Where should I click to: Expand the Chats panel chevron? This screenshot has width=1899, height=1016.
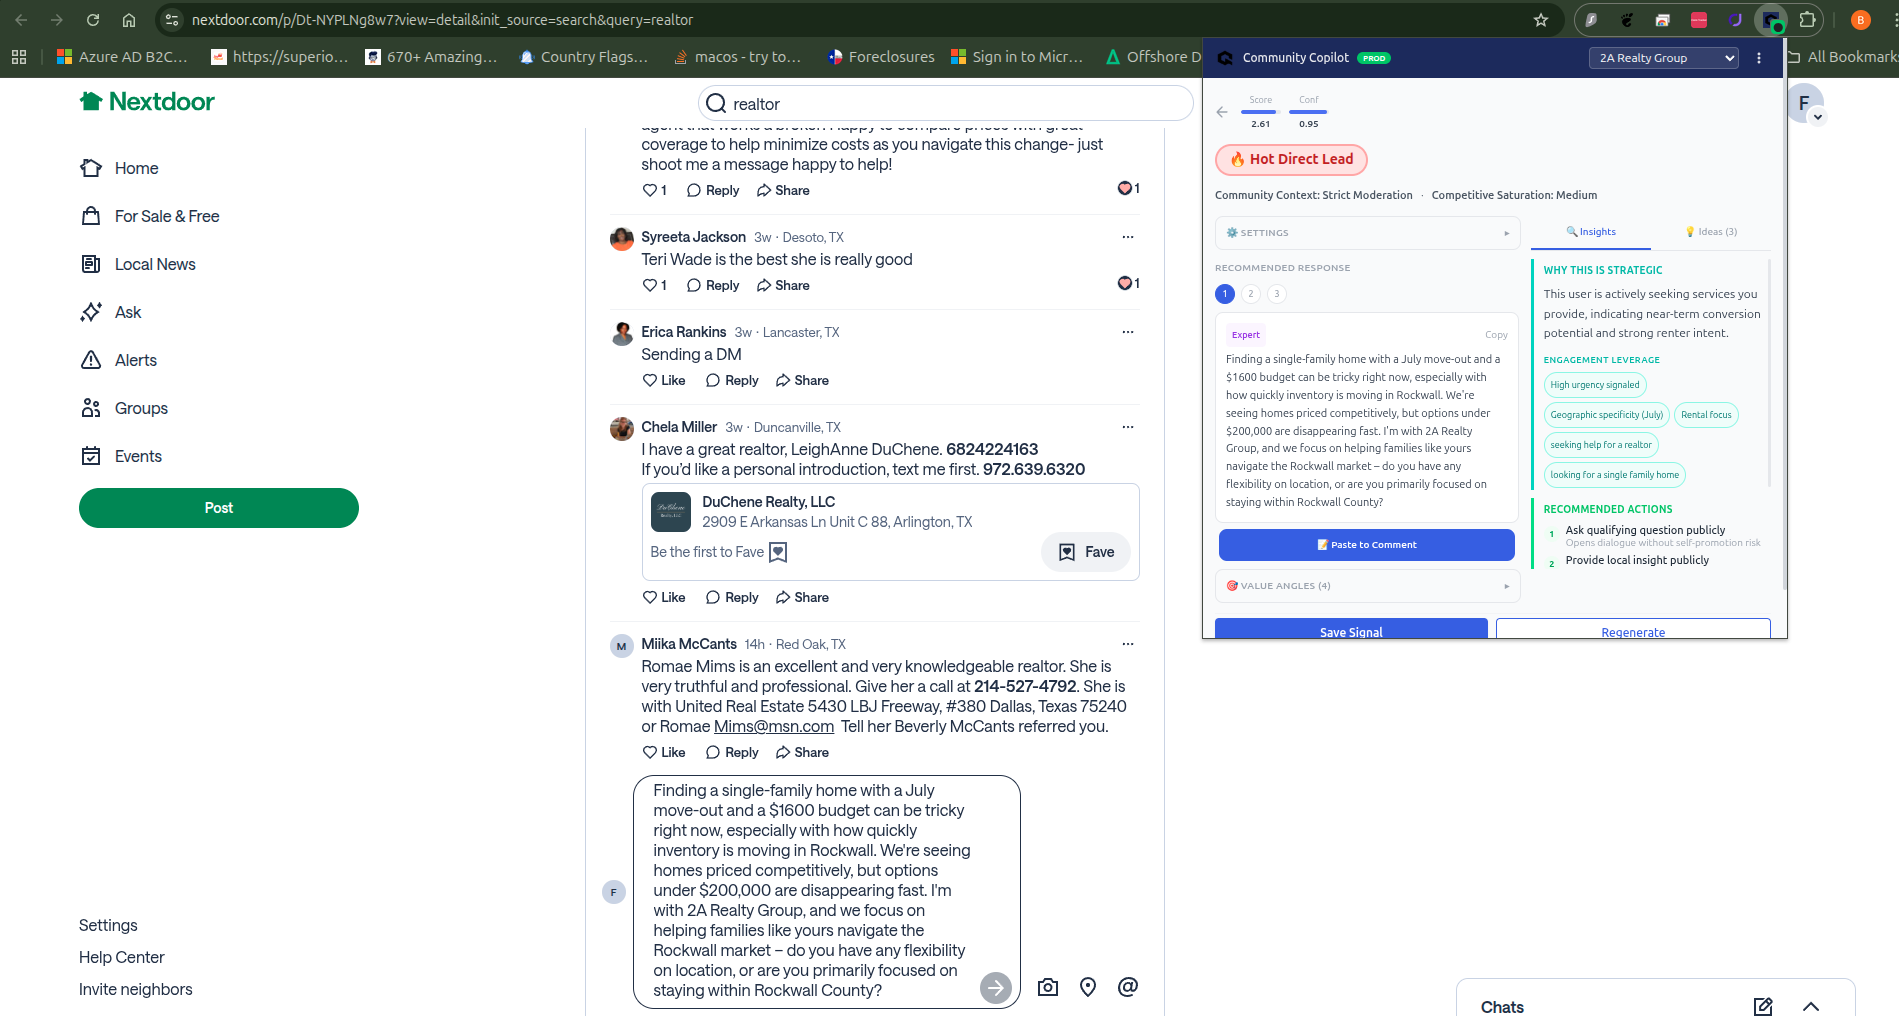pyautogui.click(x=1811, y=1007)
